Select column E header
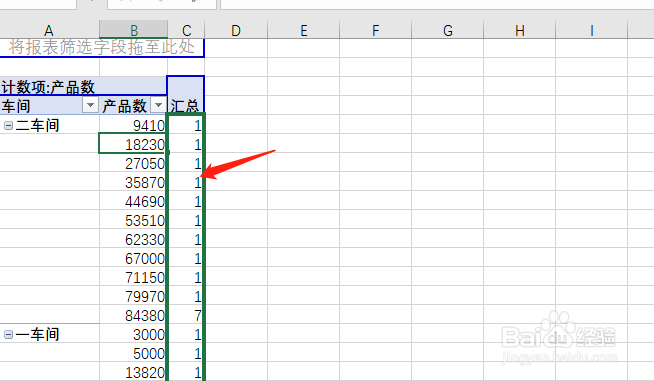The image size is (654, 381). point(304,30)
